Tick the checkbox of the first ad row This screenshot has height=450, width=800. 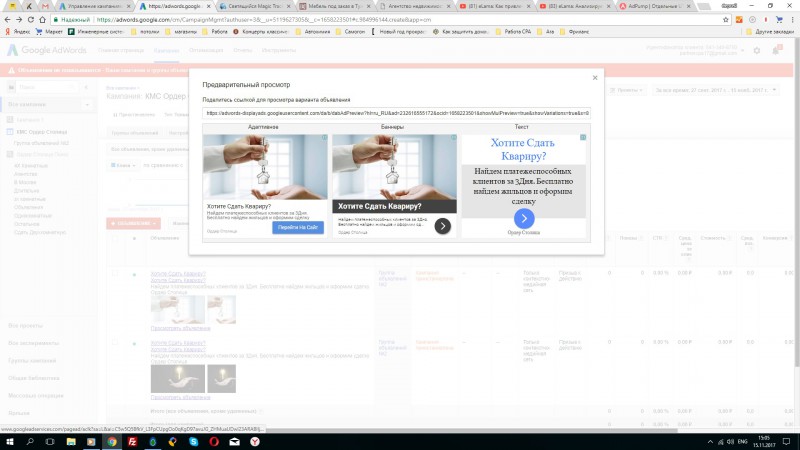115,273
